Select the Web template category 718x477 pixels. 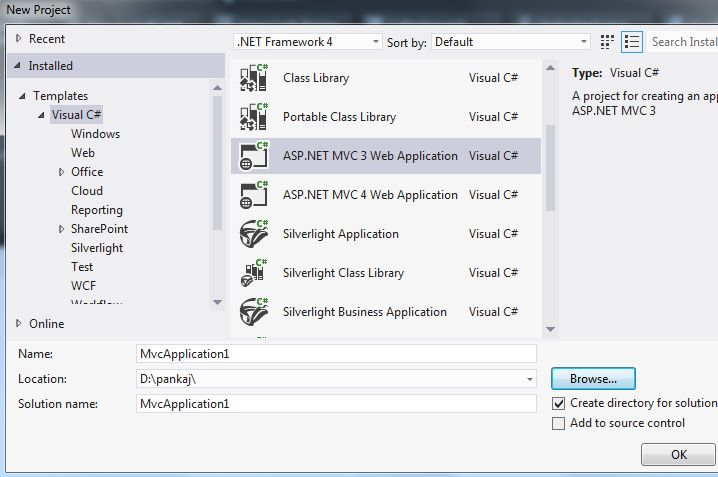click(x=83, y=153)
